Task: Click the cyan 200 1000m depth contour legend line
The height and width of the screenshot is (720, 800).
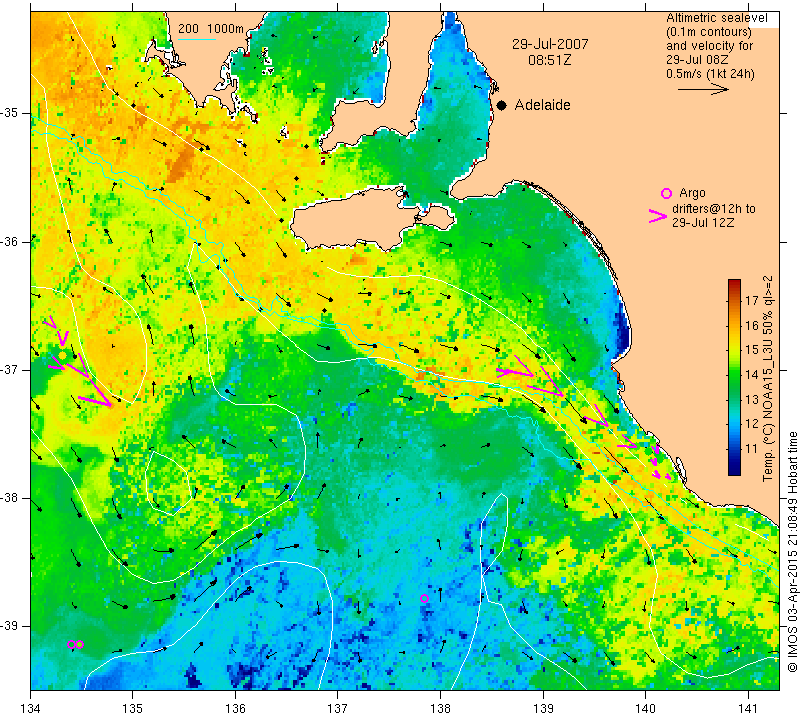Action: (x=196, y=39)
